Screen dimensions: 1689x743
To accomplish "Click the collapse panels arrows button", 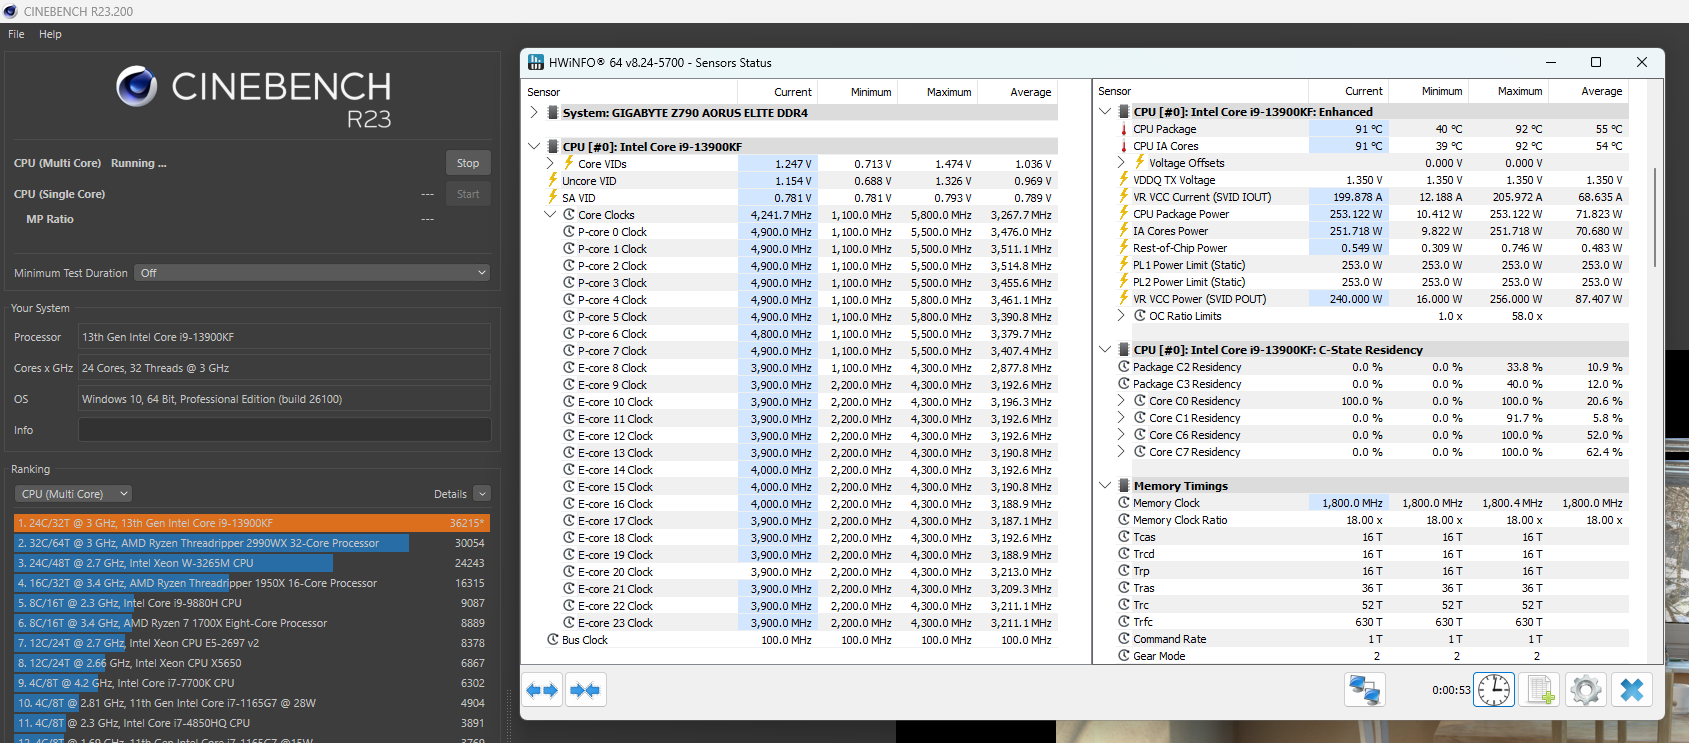I will pos(585,690).
